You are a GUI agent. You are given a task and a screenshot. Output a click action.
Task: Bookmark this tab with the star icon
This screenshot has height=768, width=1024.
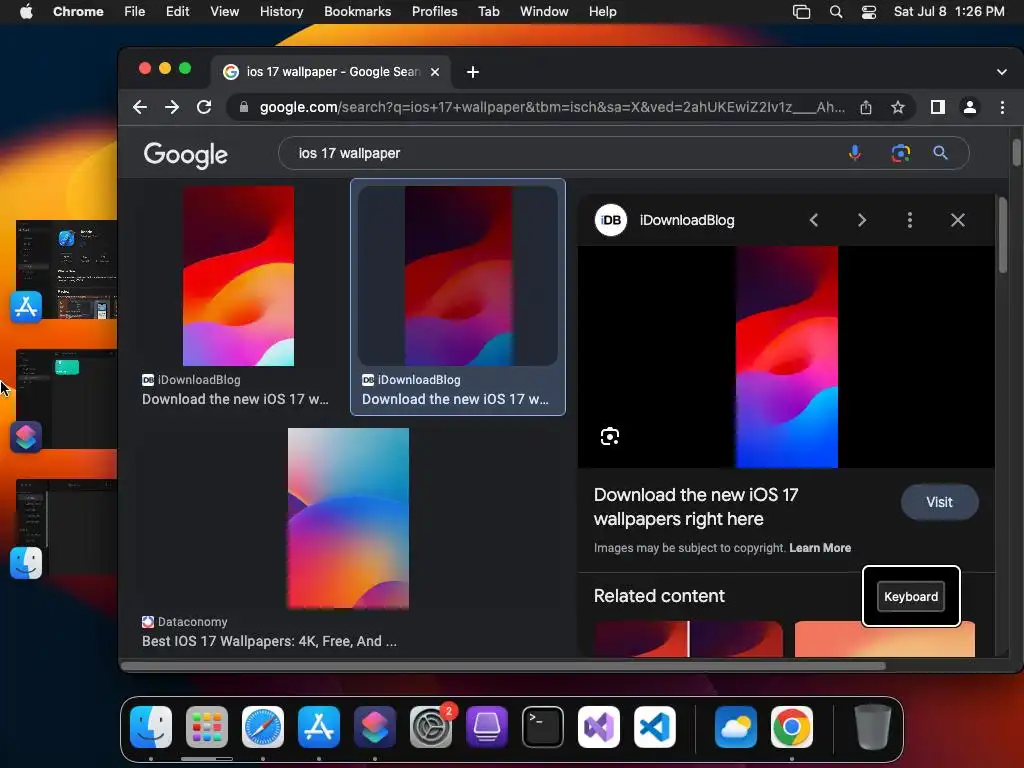coord(898,107)
